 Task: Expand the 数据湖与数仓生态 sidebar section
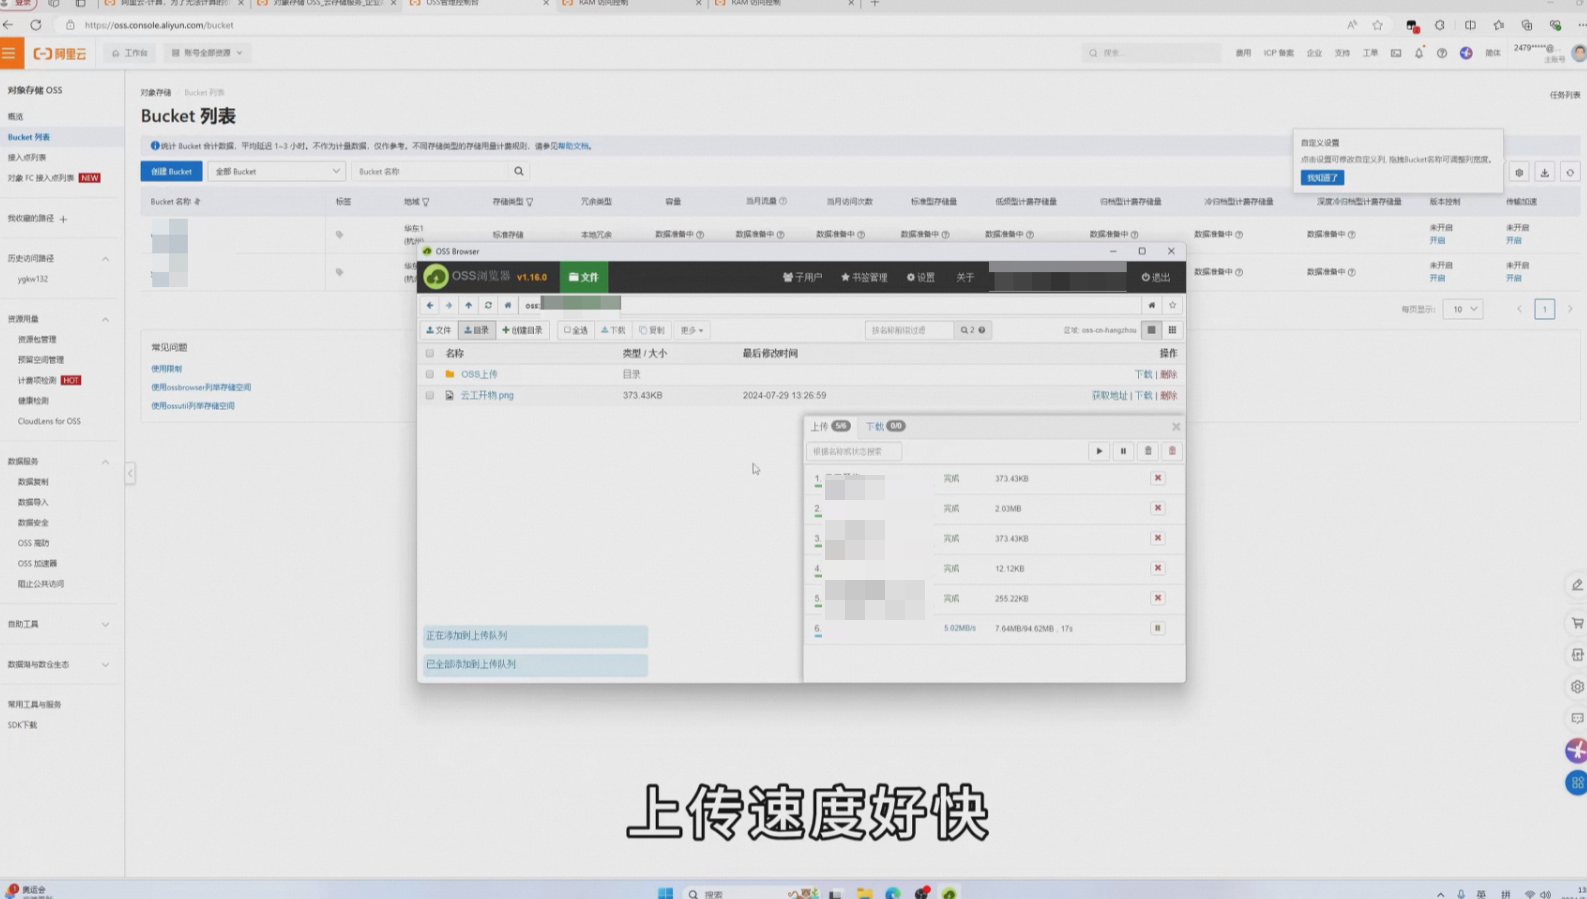coord(105,665)
